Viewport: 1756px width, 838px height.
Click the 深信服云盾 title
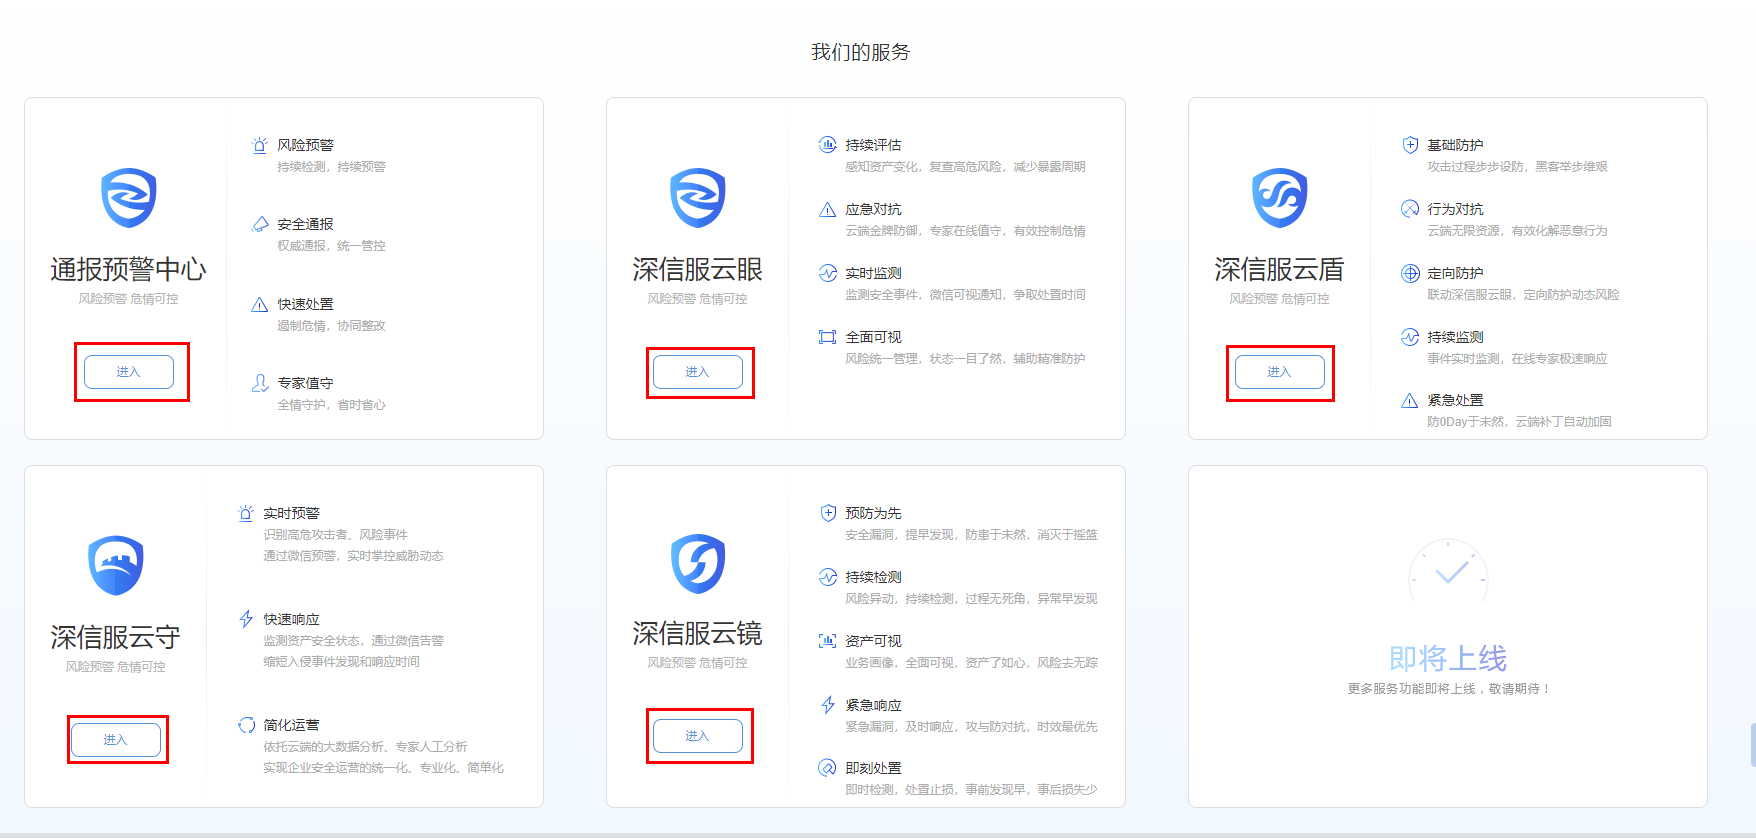pos(1280,269)
